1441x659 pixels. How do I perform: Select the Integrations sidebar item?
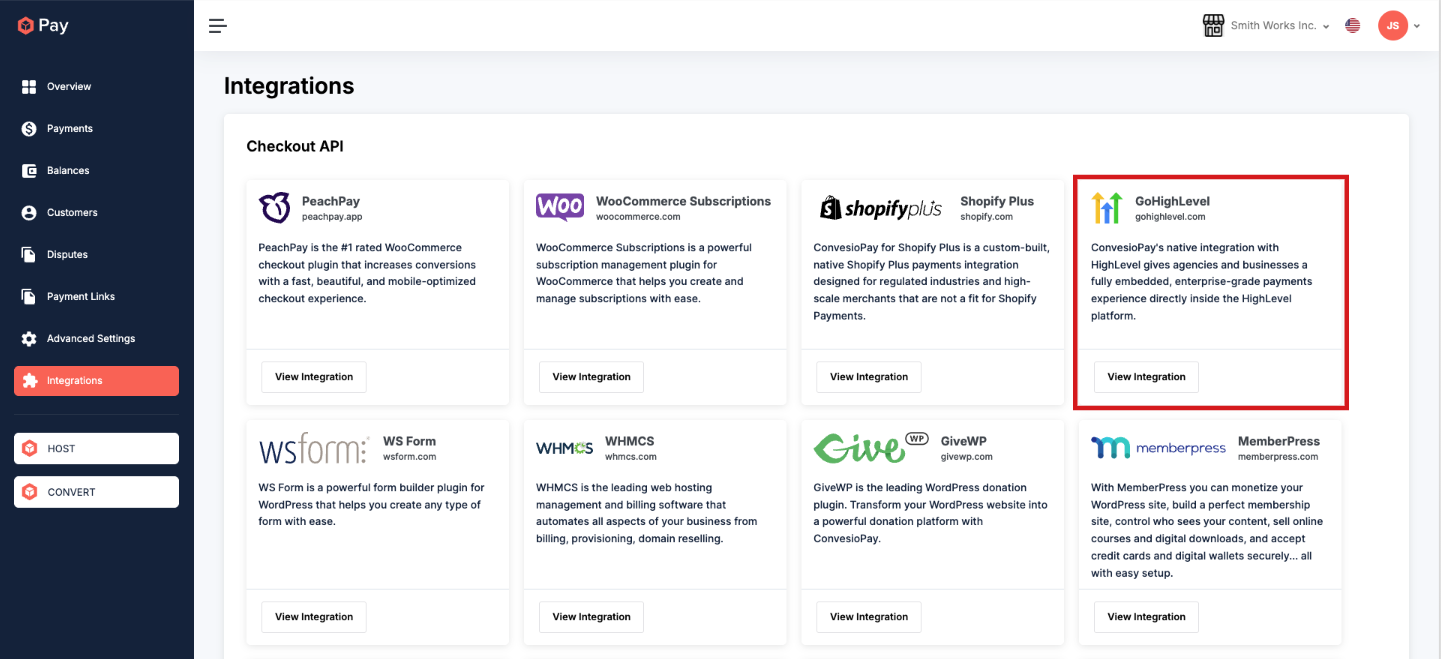[x=96, y=381]
